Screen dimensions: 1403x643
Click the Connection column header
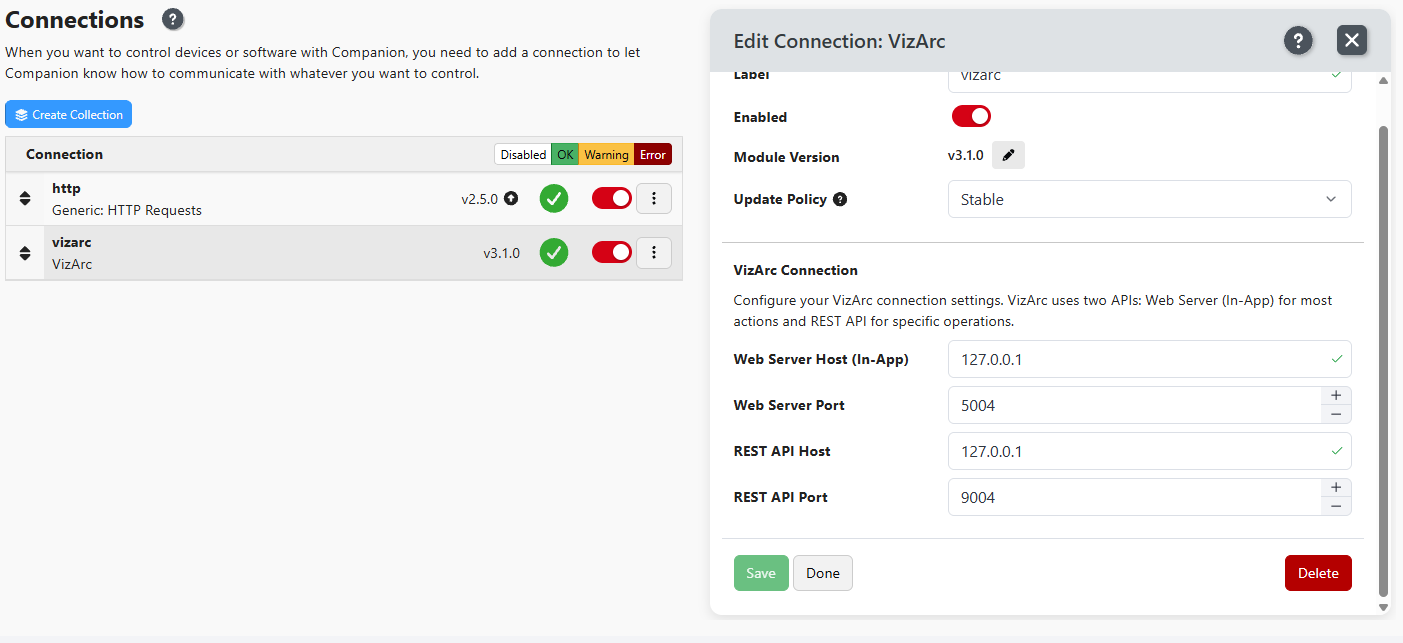pyautogui.click(x=64, y=154)
